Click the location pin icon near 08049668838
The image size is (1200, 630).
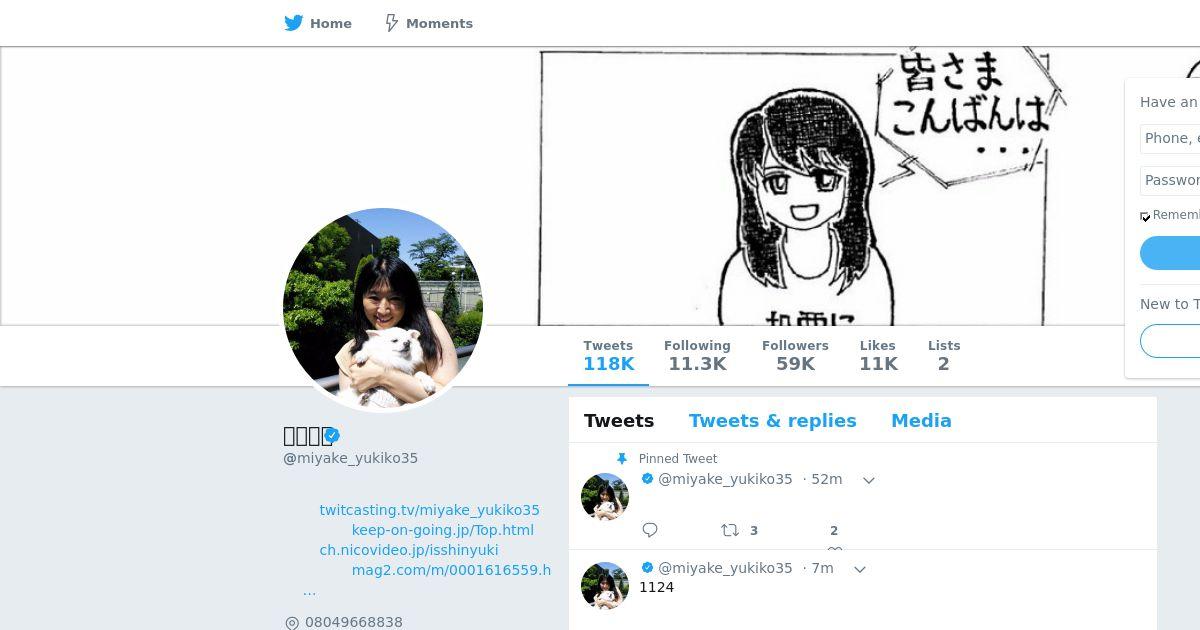[x=292, y=623]
